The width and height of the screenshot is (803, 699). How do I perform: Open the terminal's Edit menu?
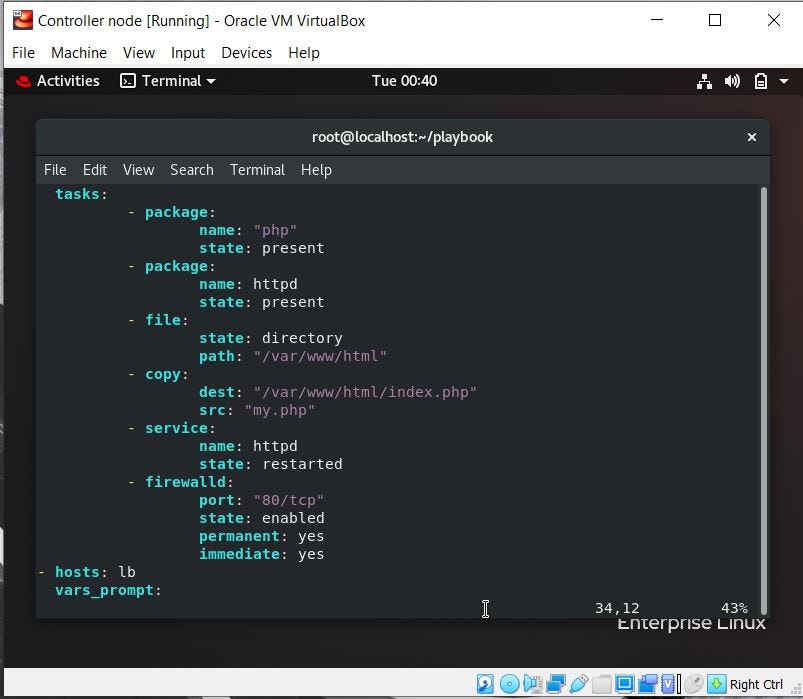95,170
